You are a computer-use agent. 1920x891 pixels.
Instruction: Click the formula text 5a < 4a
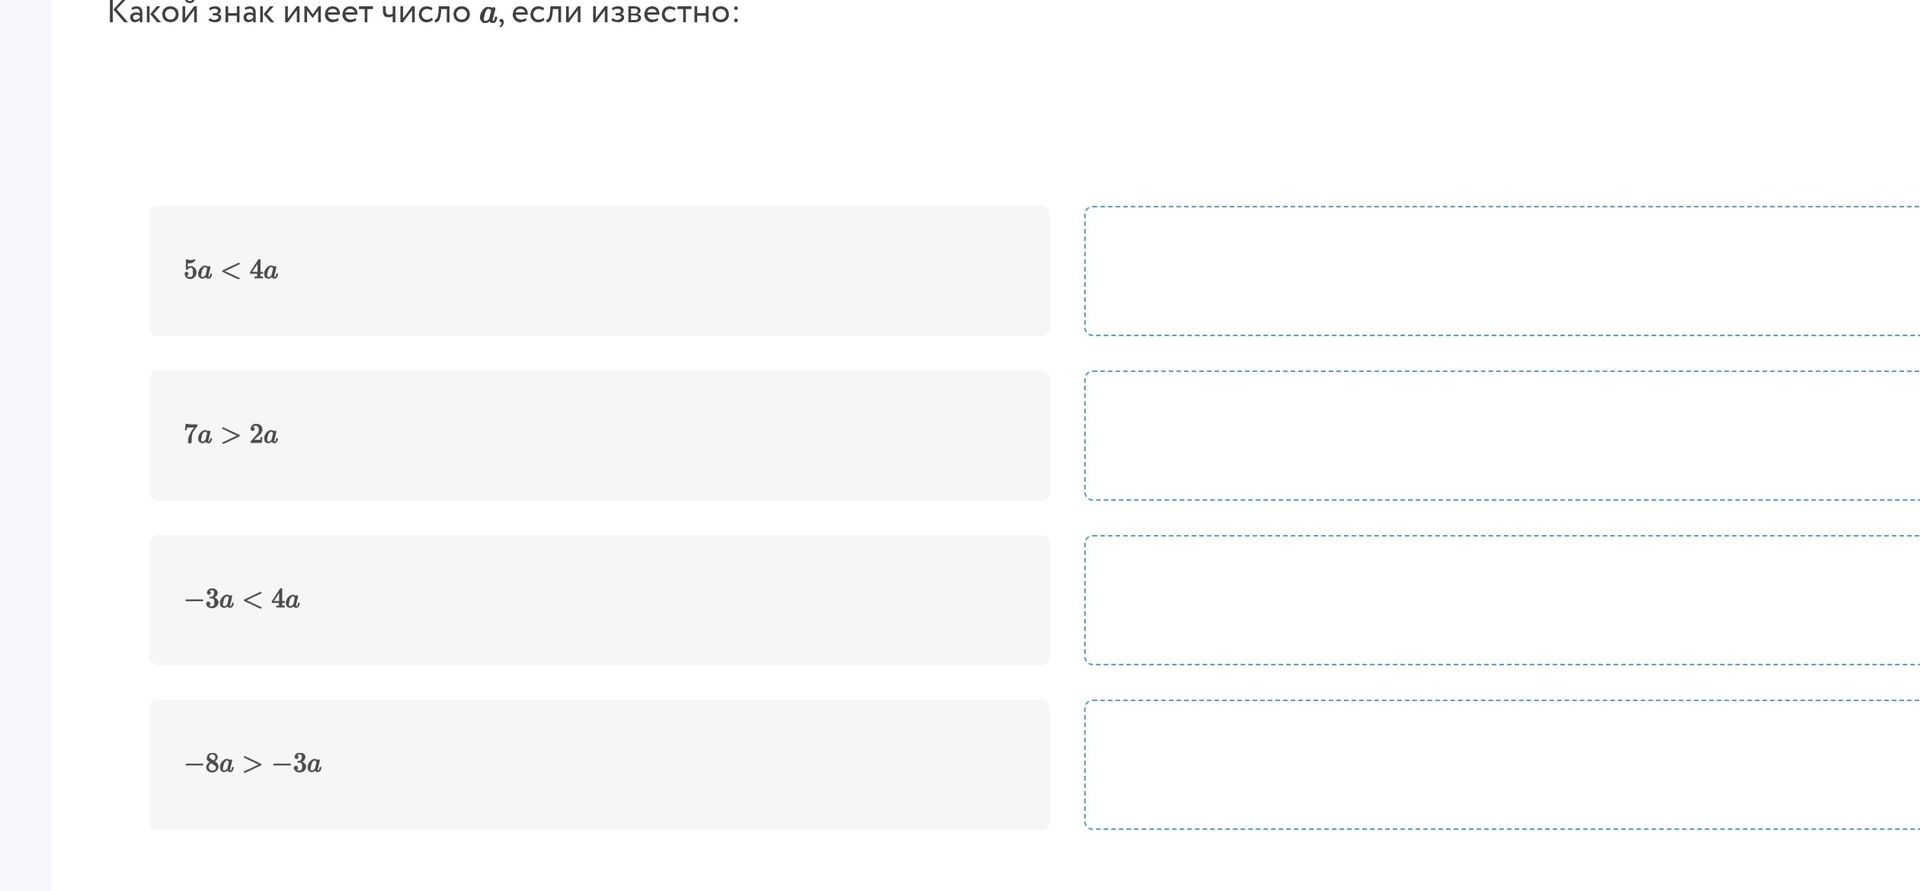point(231,270)
